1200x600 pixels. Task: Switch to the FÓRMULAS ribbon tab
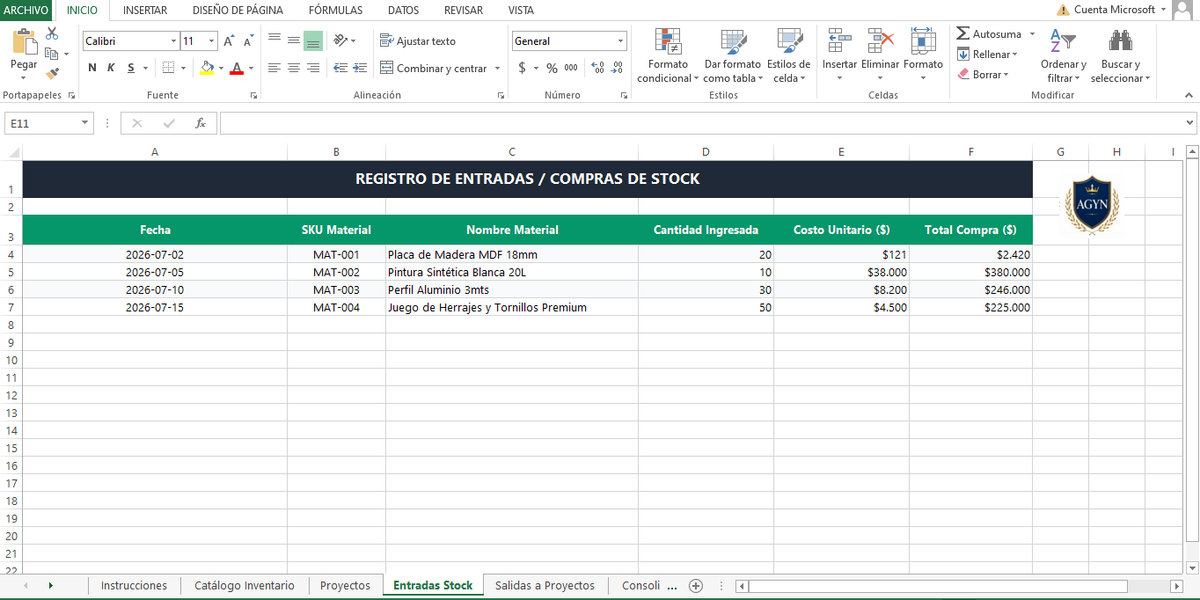pyautogui.click(x=335, y=10)
